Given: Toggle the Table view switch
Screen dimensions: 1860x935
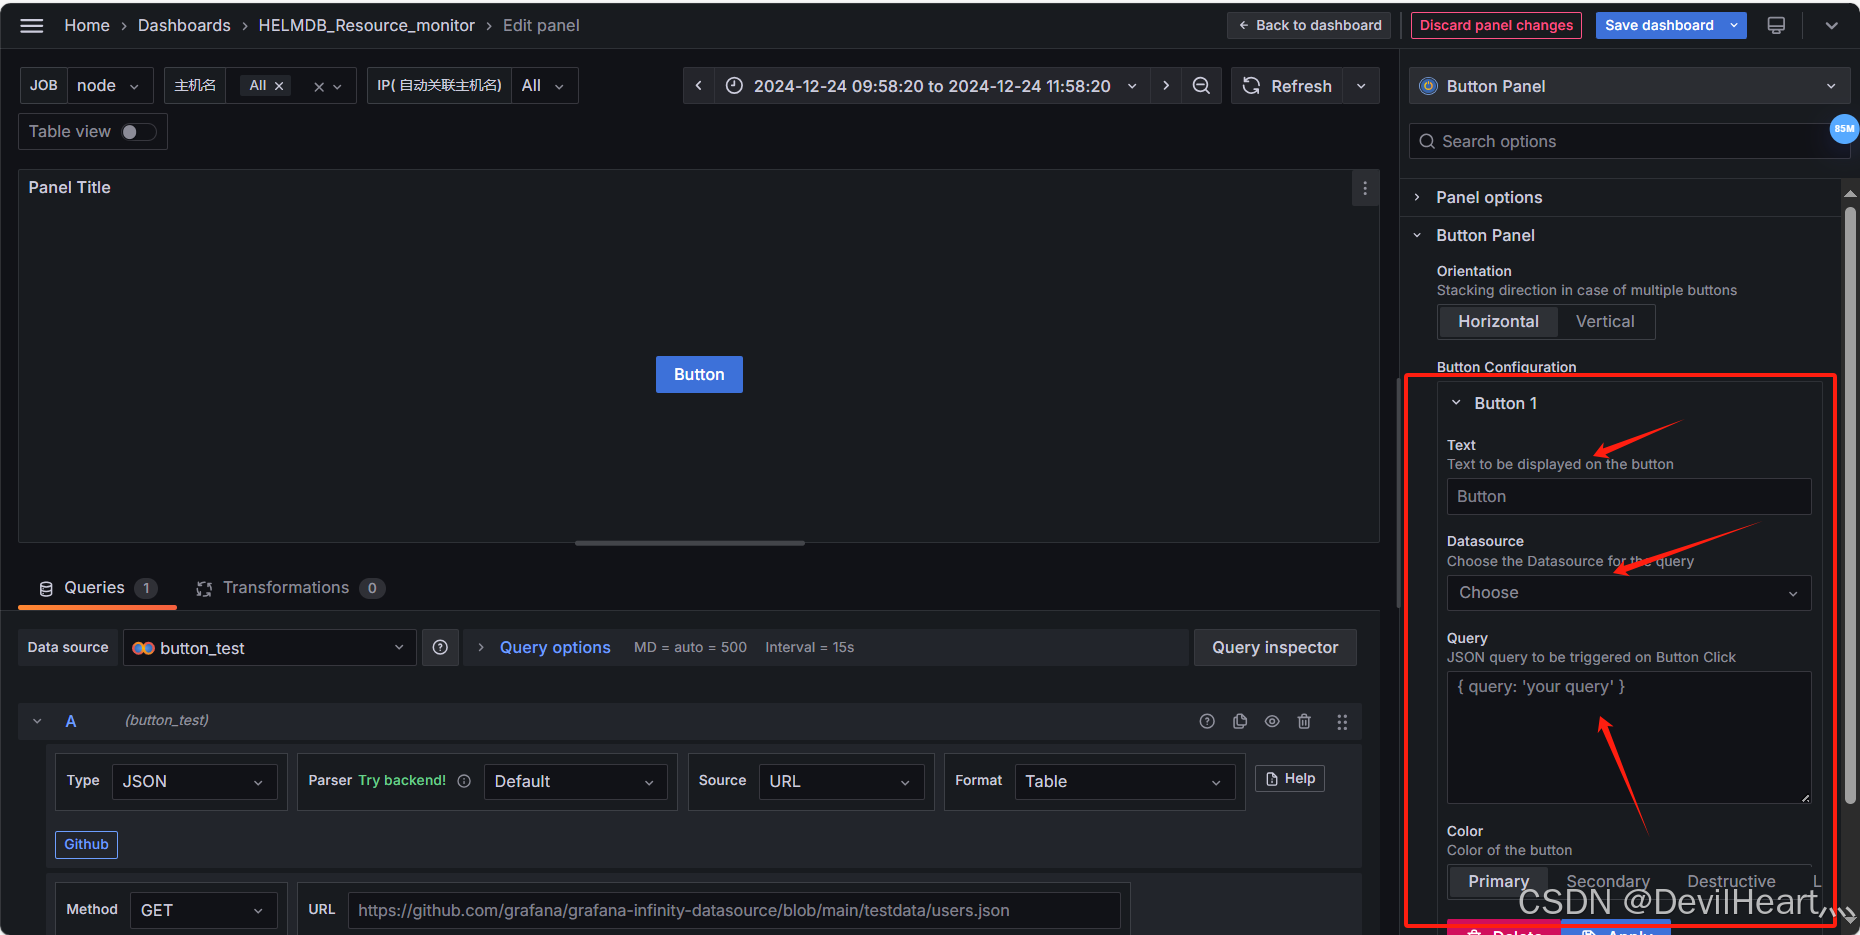Looking at the screenshot, I should click(x=139, y=132).
